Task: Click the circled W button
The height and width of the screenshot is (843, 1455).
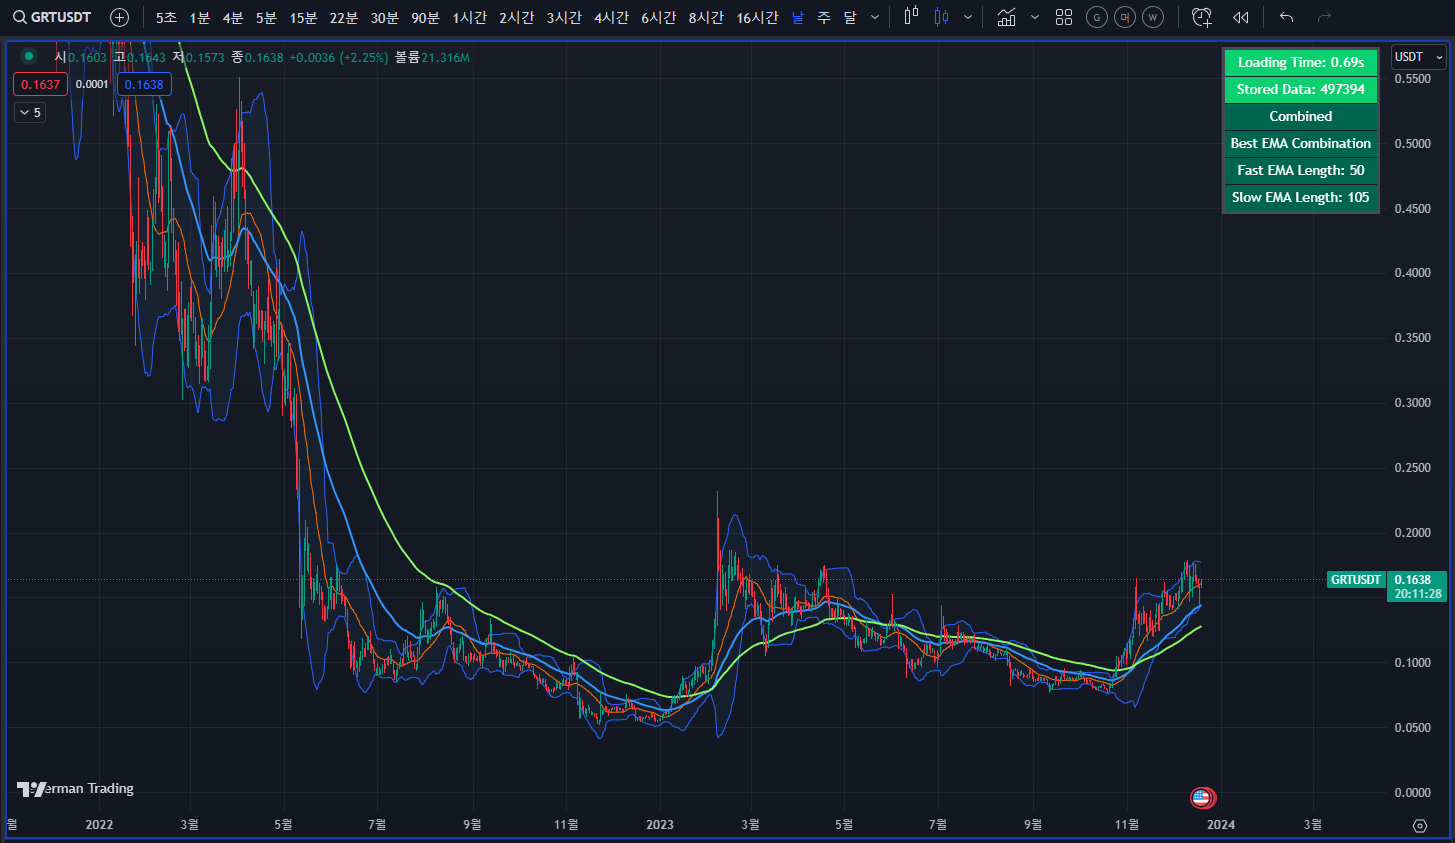Action: coord(1153,17)
